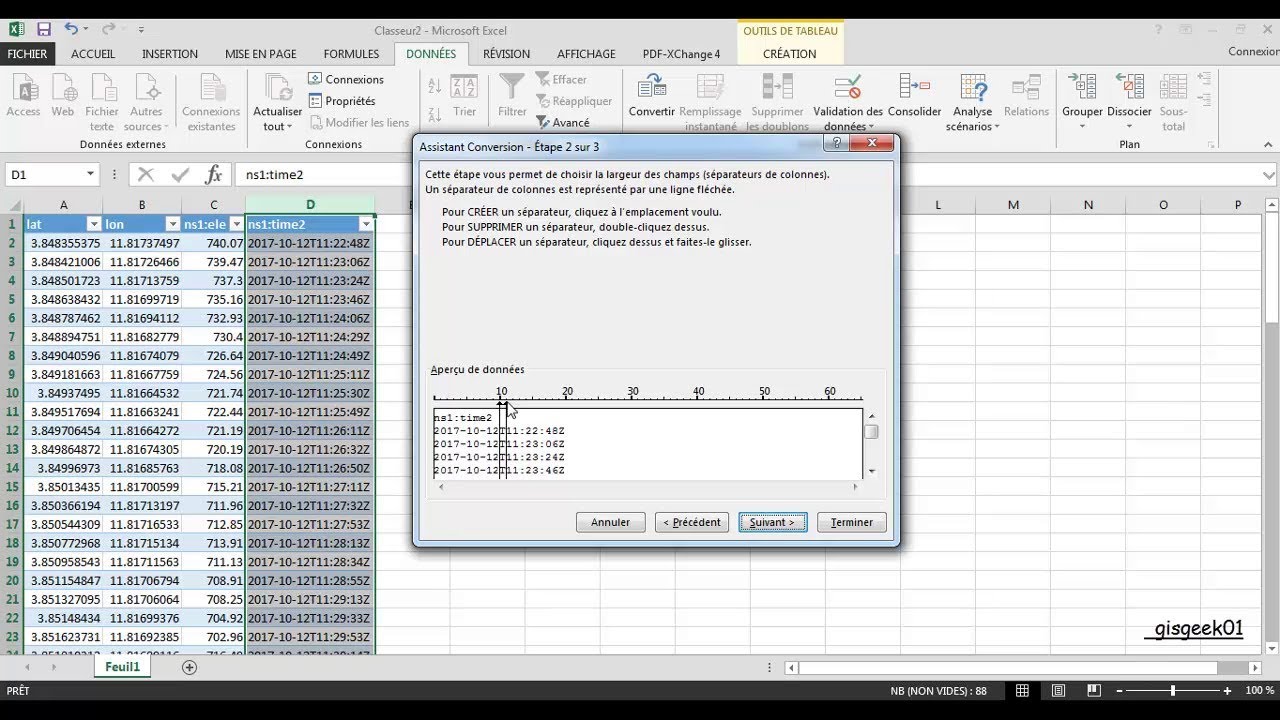Image resolution: width=1280 pixels, height=720 pixels.
Task: Open Analyse scénarios menu
Action: pos(972,102)
